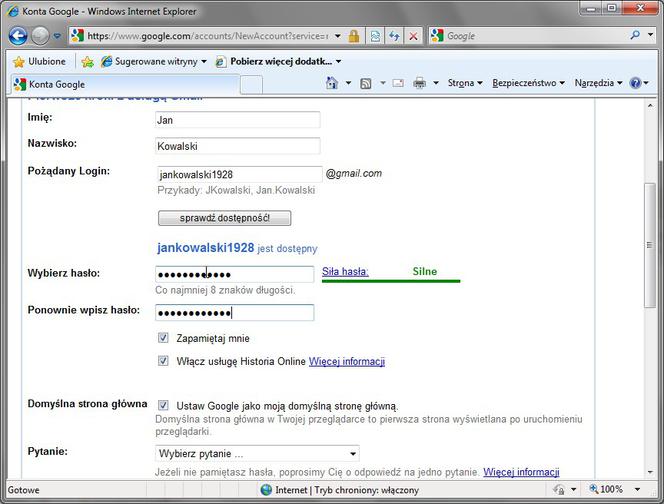Screen dimensions: 664x504
Task: Open Więcej informacji link near Historia Online
Action: [347, 361]
